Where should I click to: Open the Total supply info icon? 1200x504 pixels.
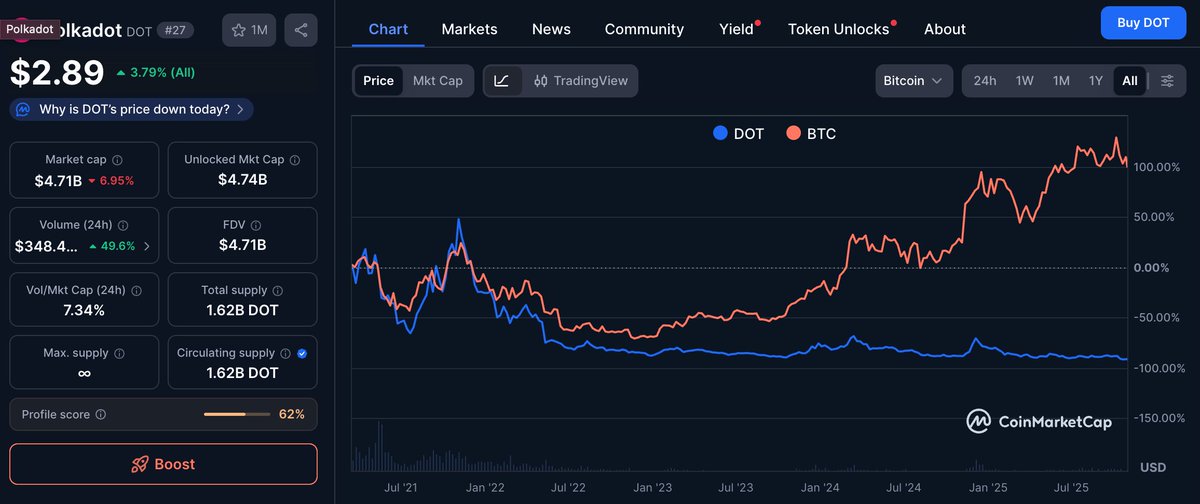(x=276, y=290)
